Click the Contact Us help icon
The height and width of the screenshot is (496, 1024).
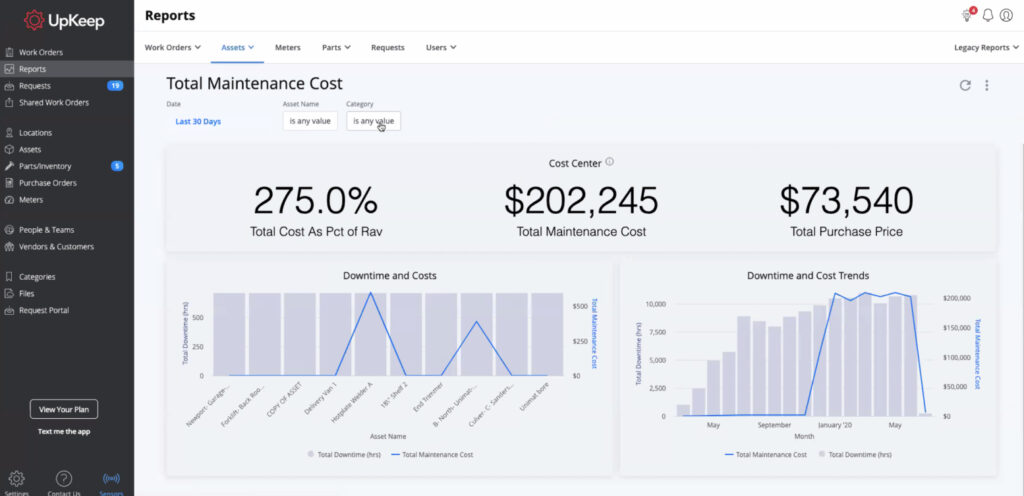tap(63, 479)
